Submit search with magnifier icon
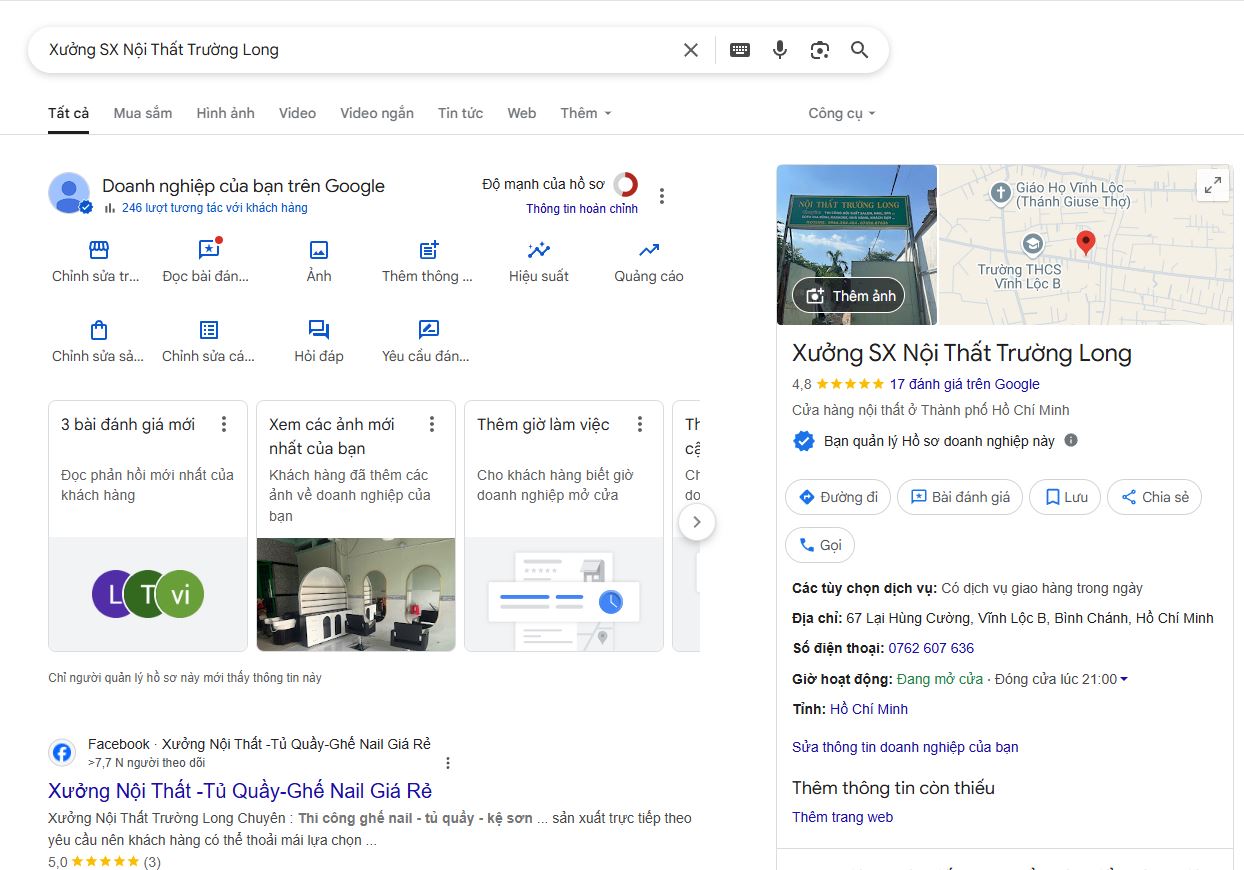 (860, 50)
